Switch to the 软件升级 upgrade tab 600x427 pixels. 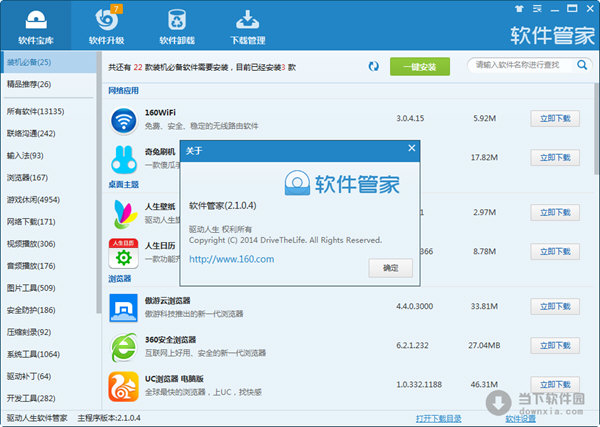point(106,26)
